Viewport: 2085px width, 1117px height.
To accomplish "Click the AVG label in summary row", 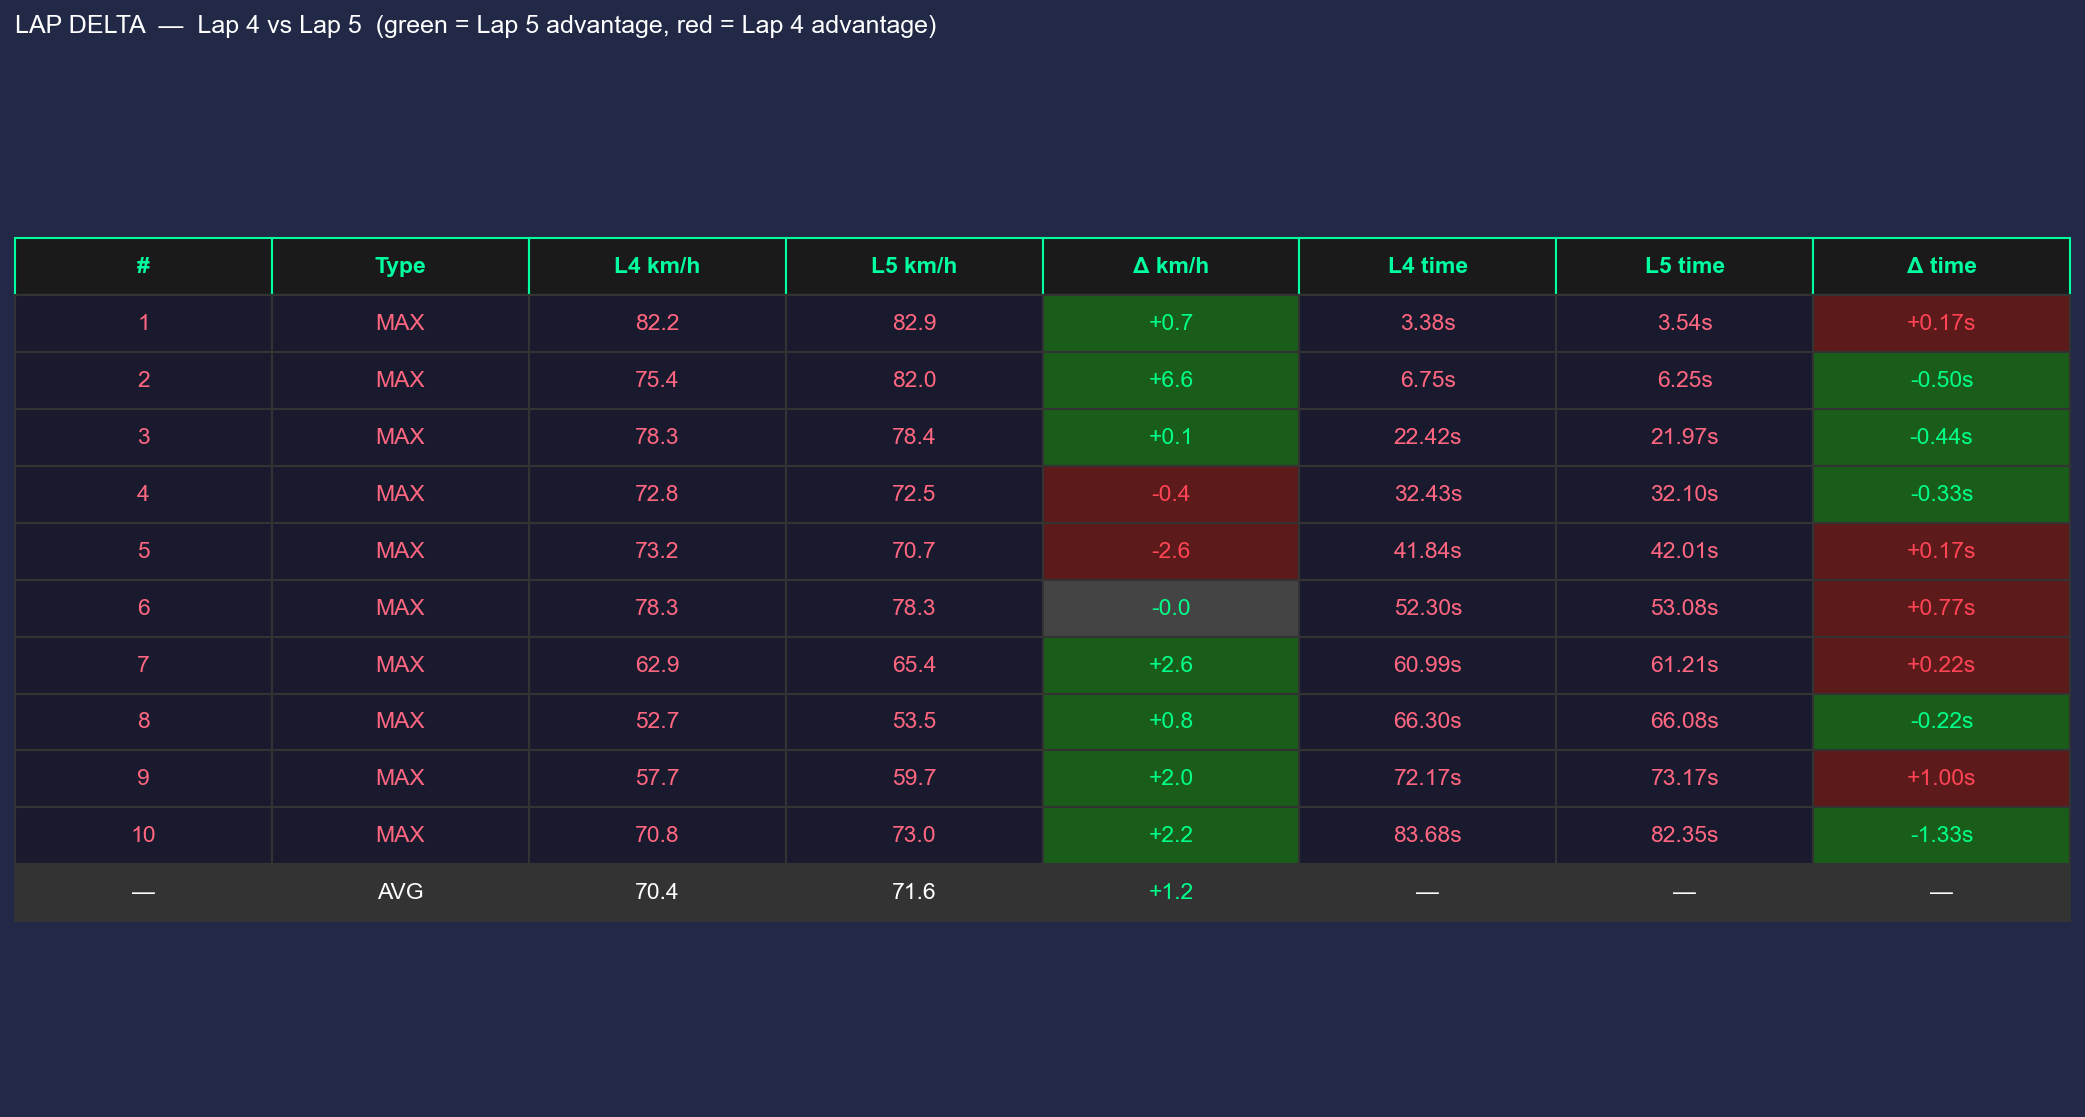I will 400,892.
